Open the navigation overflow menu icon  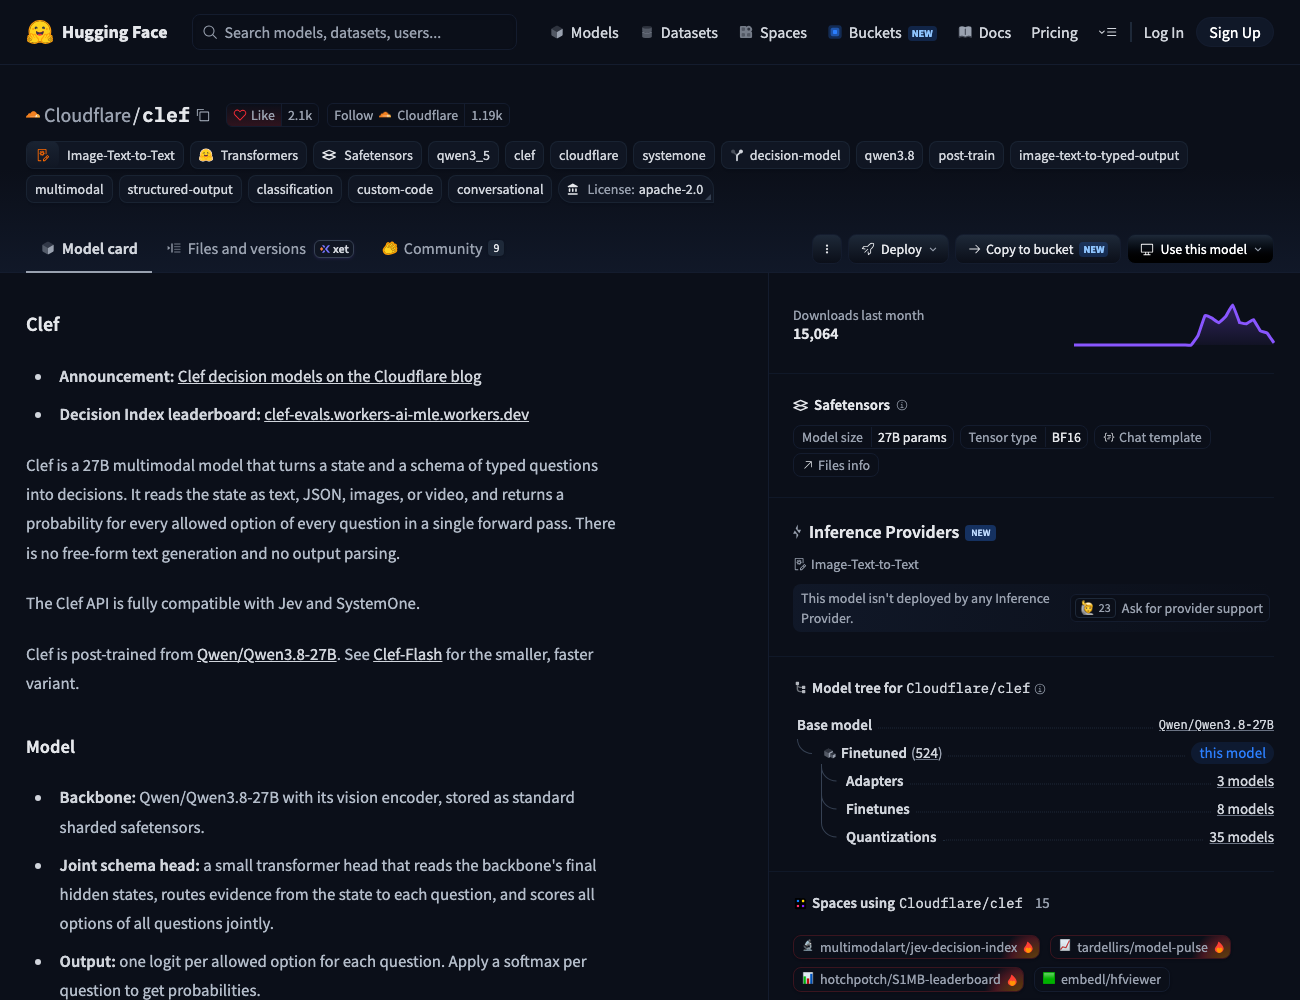tap(1107, 32)
